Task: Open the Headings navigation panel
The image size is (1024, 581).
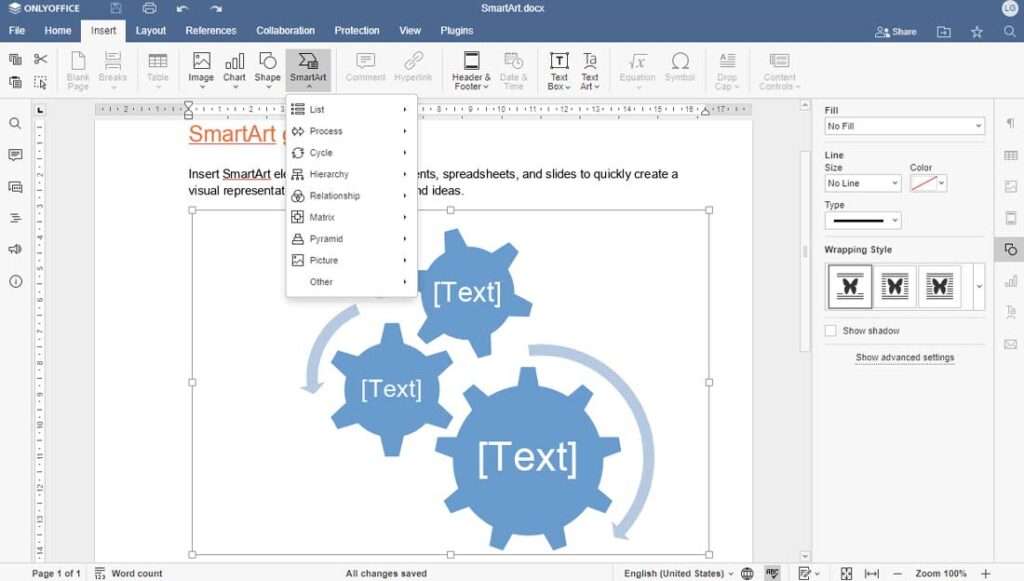Action: (x=15, y=218)
